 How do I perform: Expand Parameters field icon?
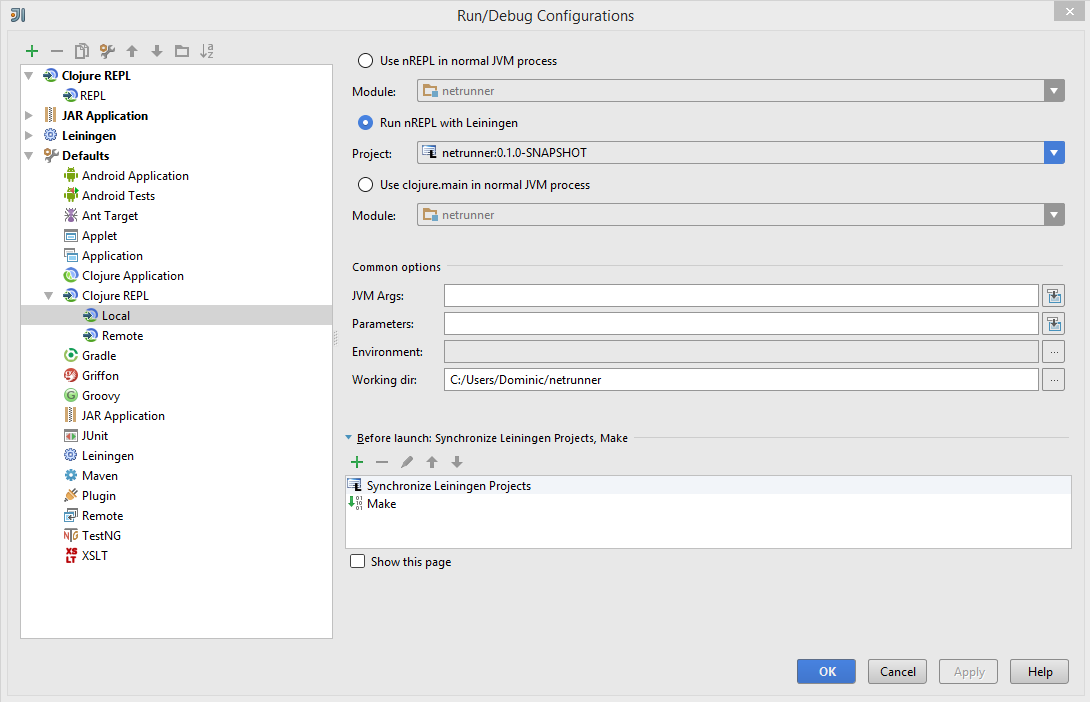pyautogui.click(x=1054, y=324)
